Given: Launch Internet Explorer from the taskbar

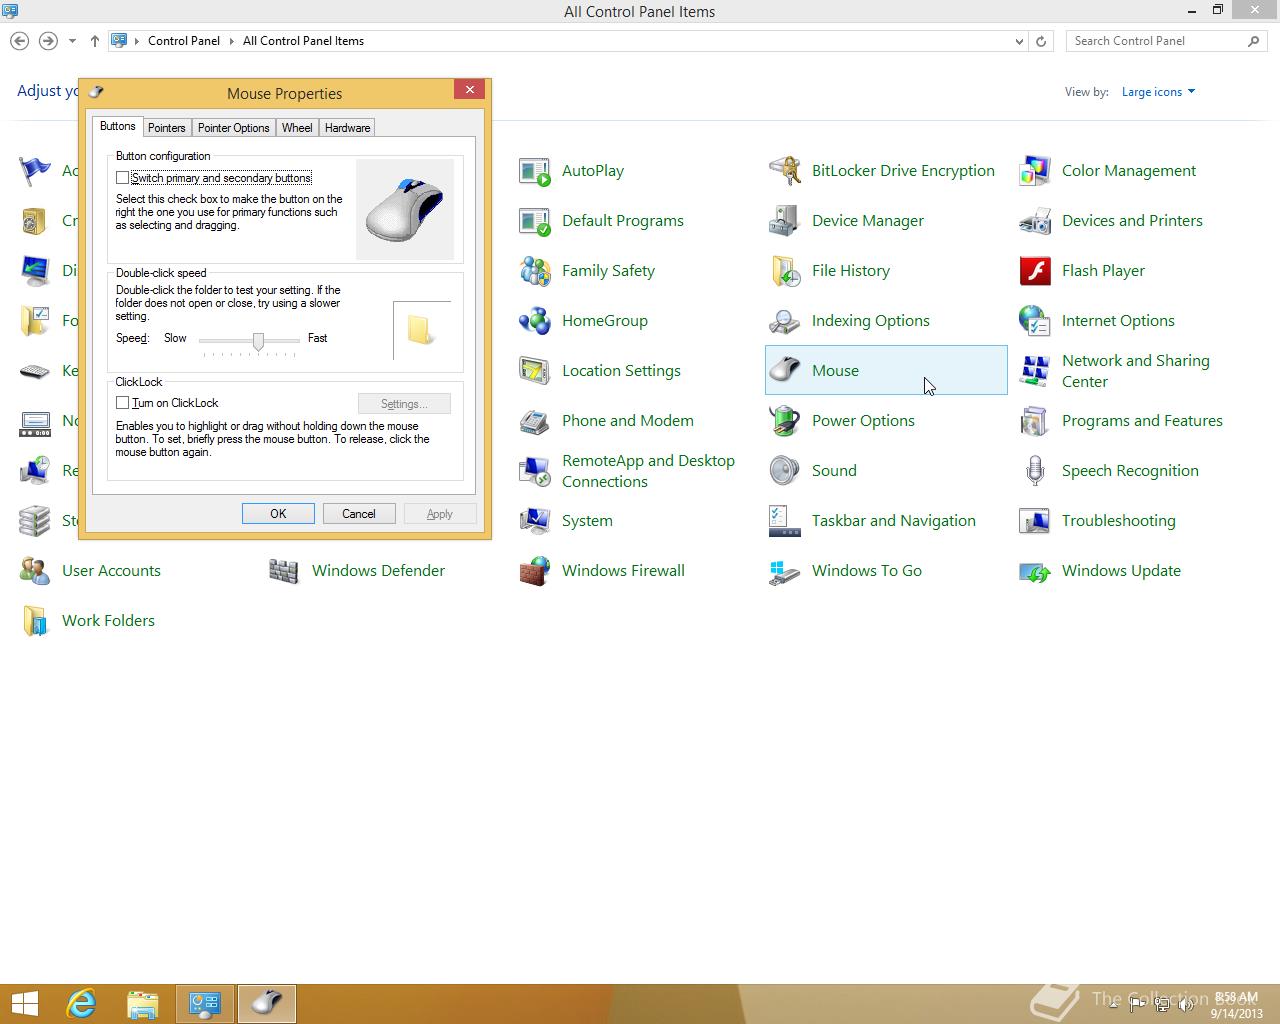Looking at the screenshot, I should point(81,1004).
